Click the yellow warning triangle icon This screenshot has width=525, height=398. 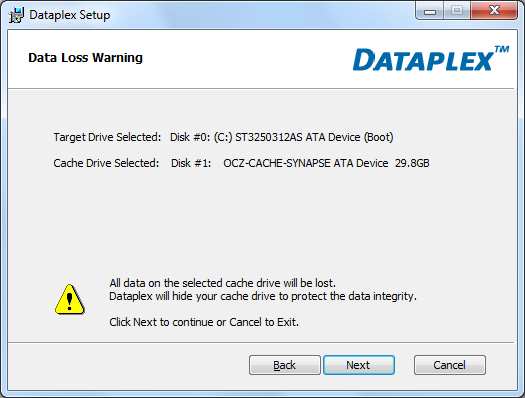pos(70,300)
